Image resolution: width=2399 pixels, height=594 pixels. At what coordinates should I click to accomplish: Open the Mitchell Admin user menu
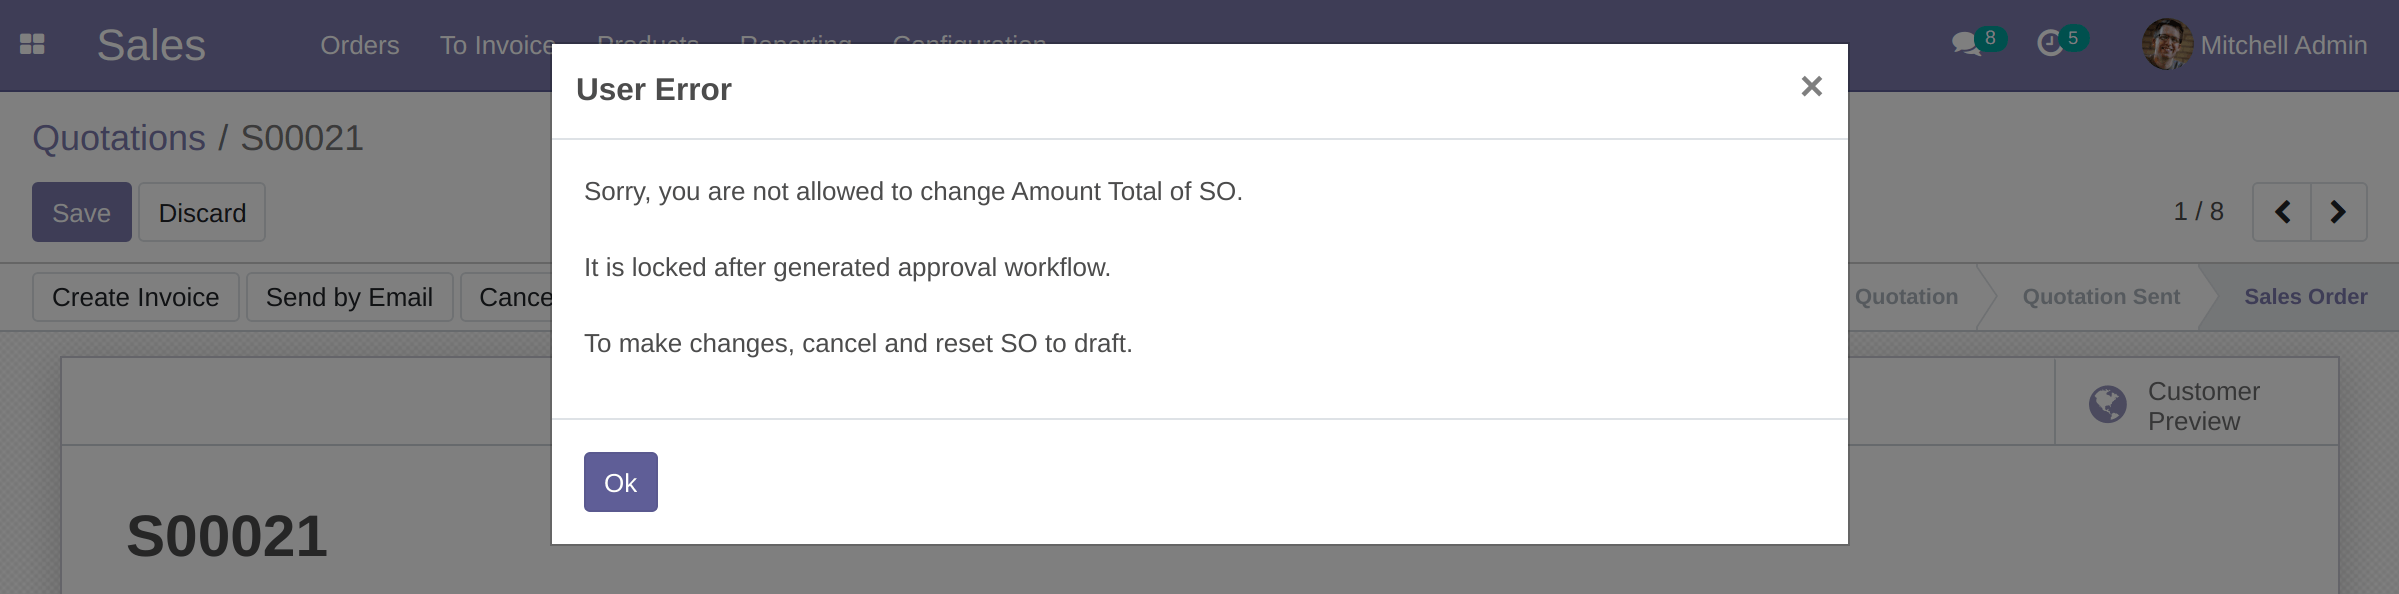point(2283,45)
